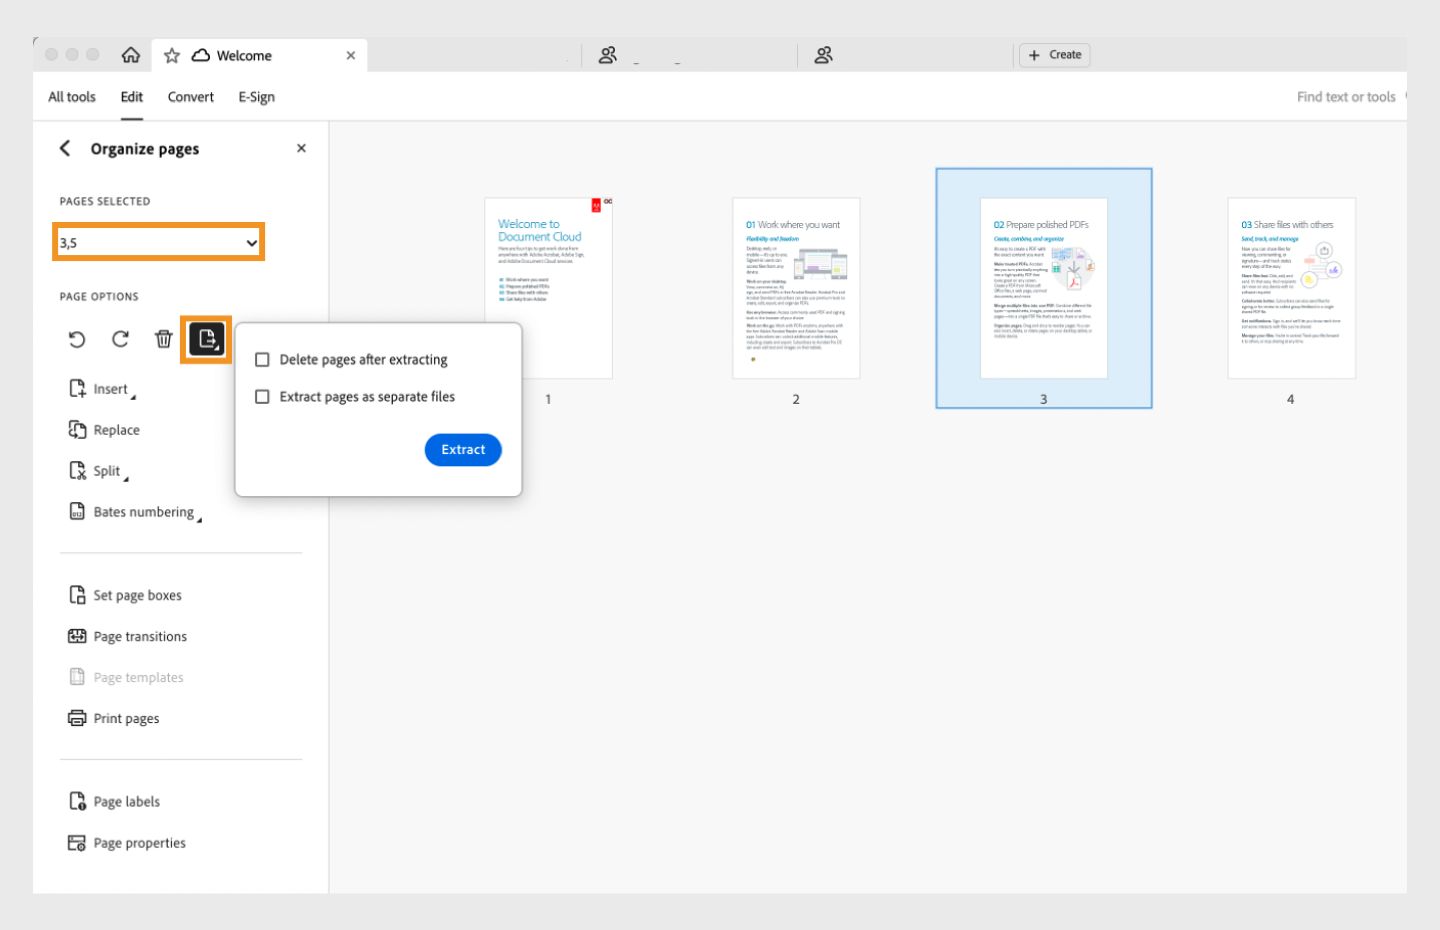The height and width of the screenshot is (930, 1440).
Task: Expand the Split options
Action: click(105, 470)
